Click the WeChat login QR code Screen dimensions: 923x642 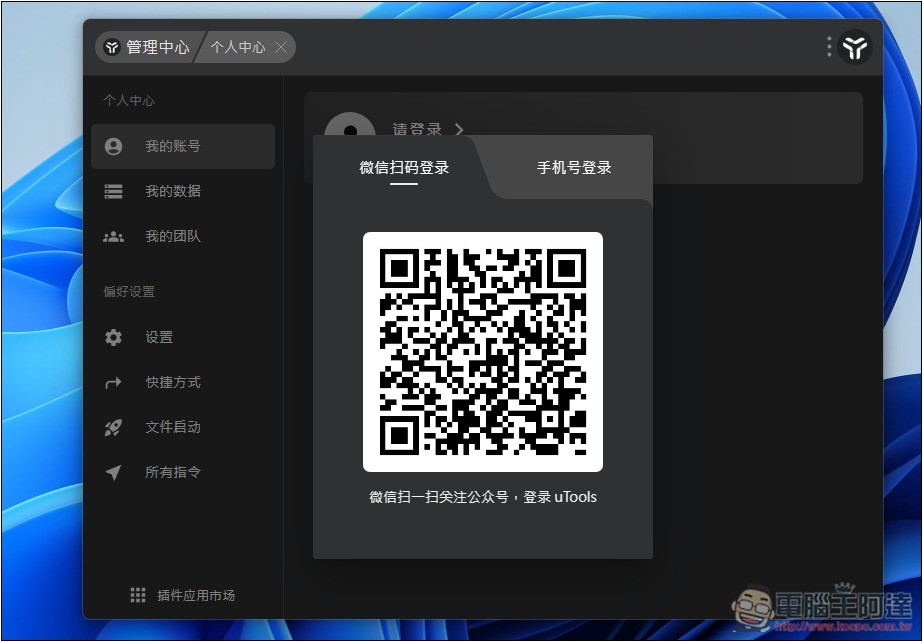tap(483, 352)
